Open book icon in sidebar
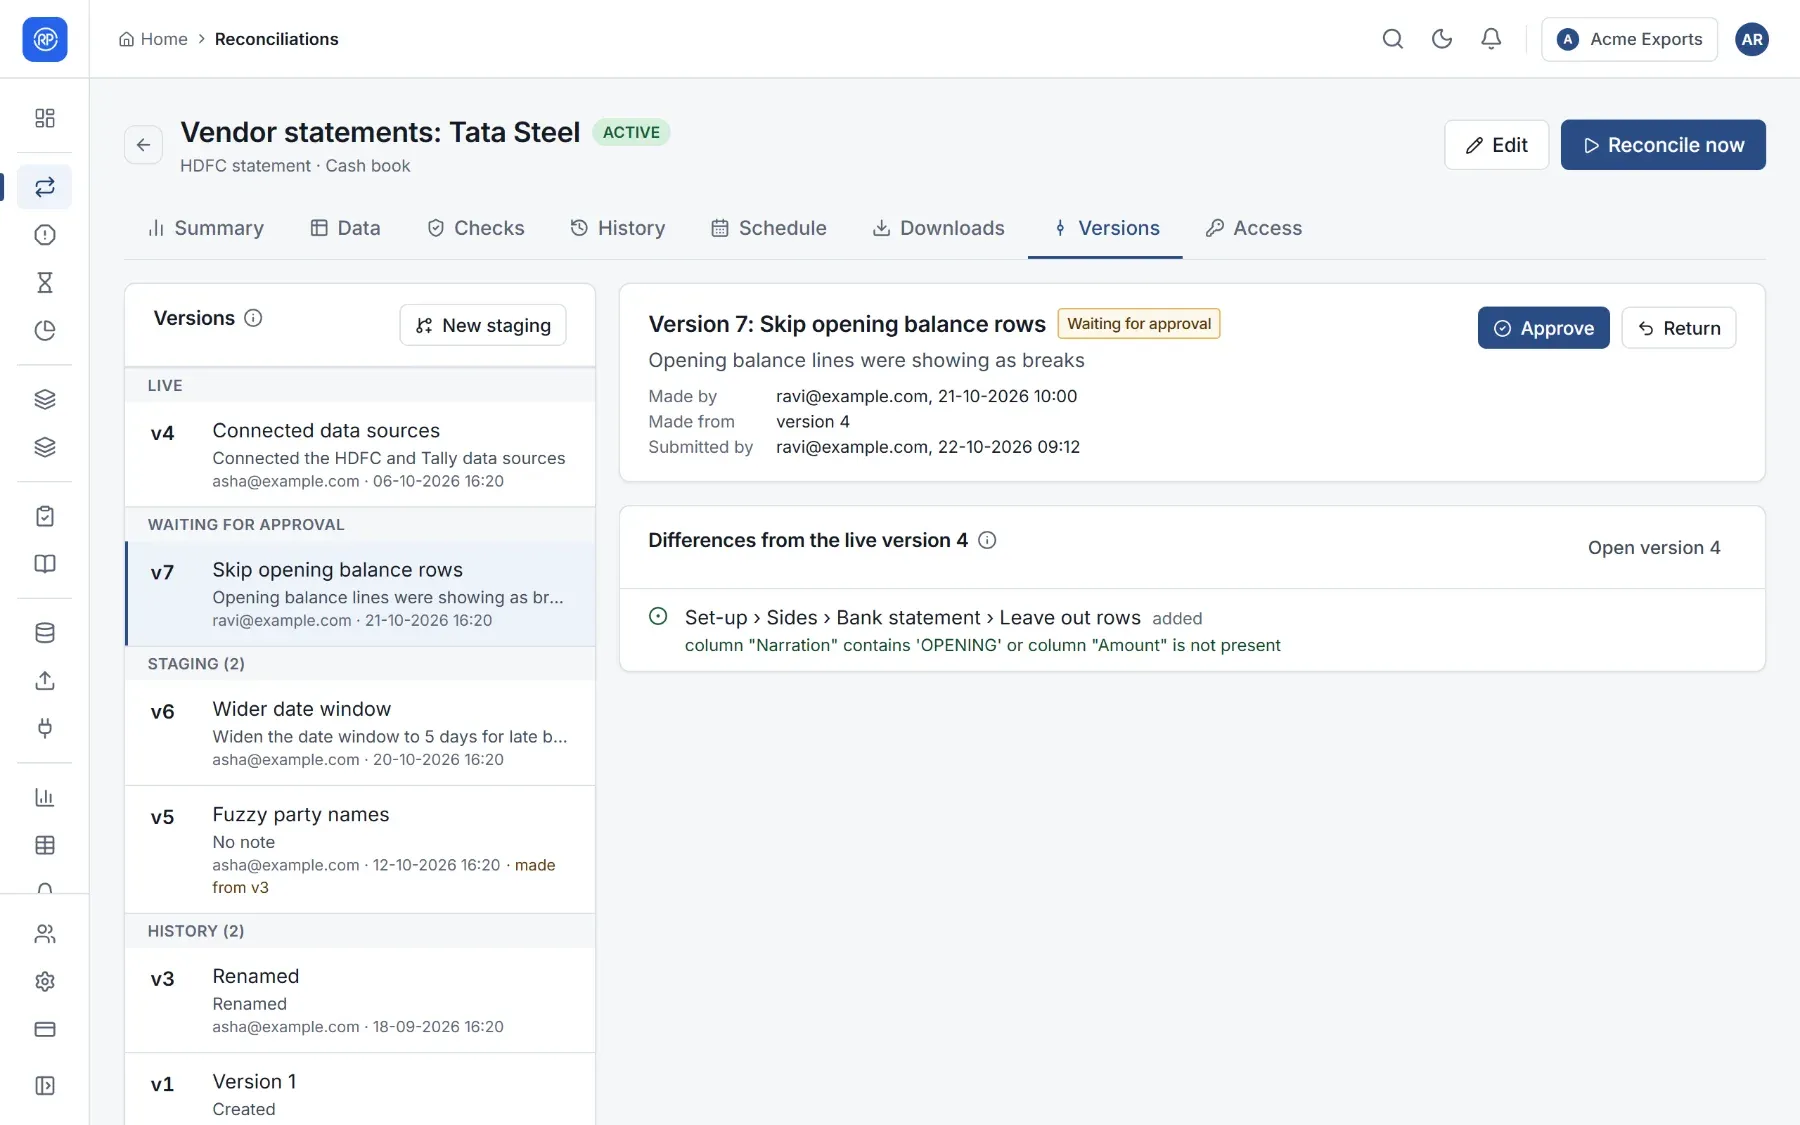 pos(45,564)
